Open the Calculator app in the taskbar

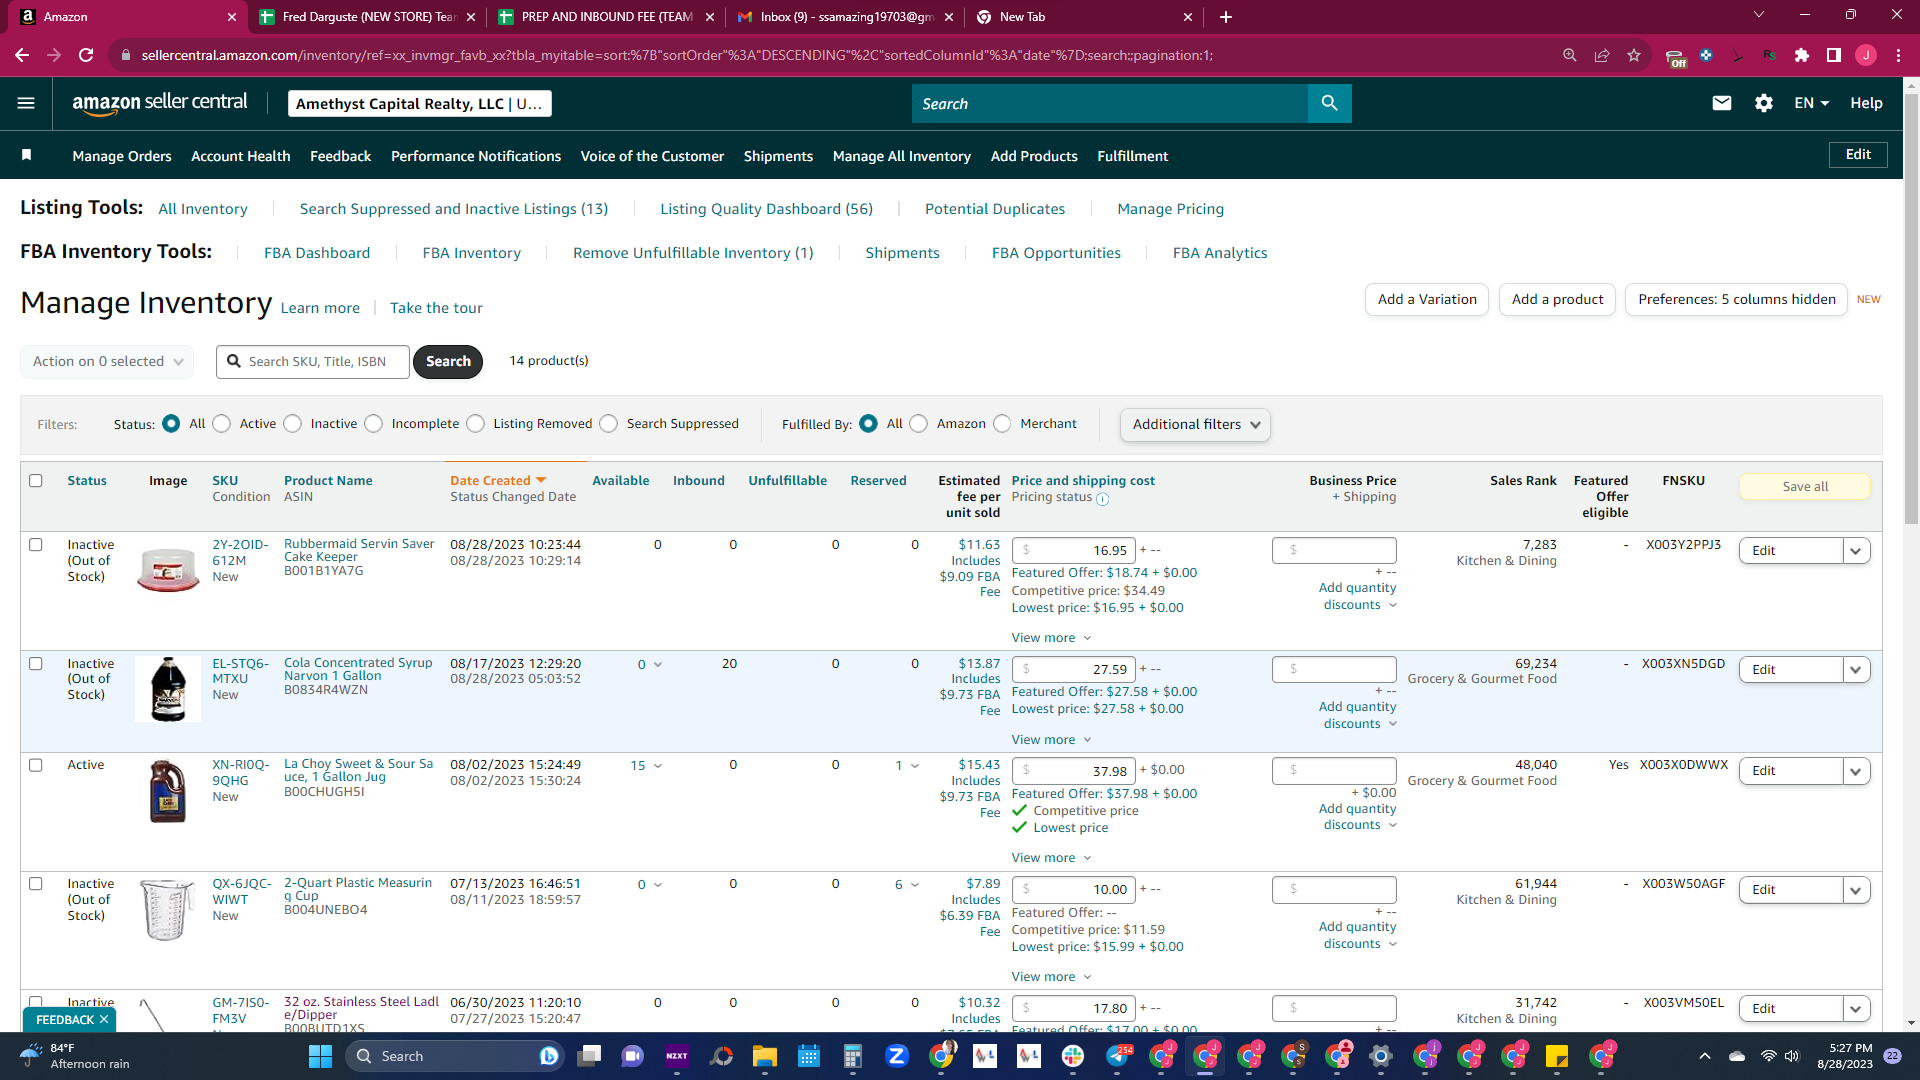click(x=853, y=1056)
